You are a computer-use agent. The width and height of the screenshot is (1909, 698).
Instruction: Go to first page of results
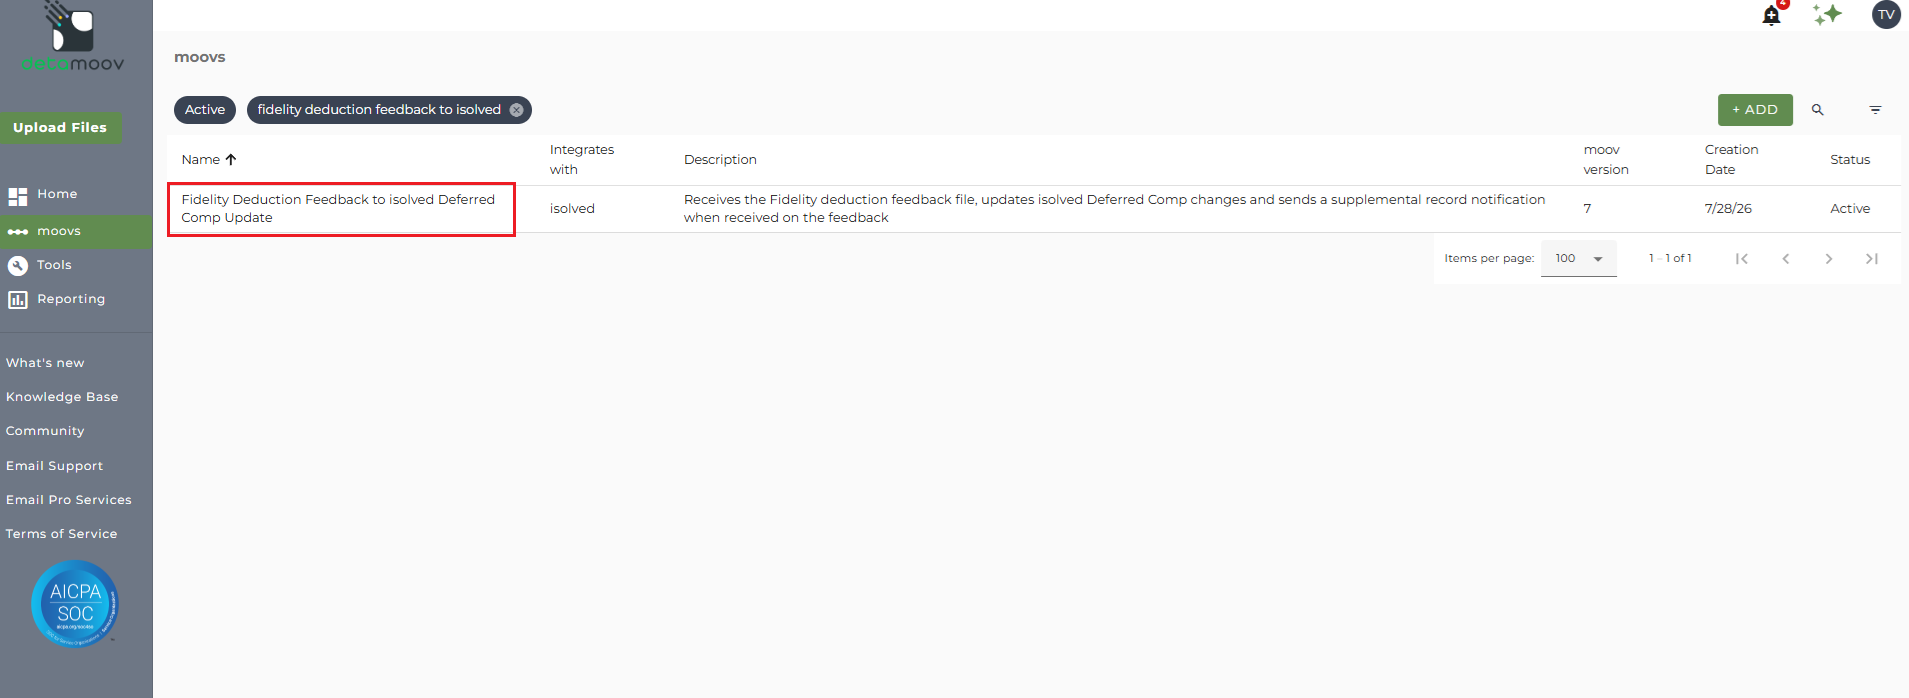(1742, 259)
